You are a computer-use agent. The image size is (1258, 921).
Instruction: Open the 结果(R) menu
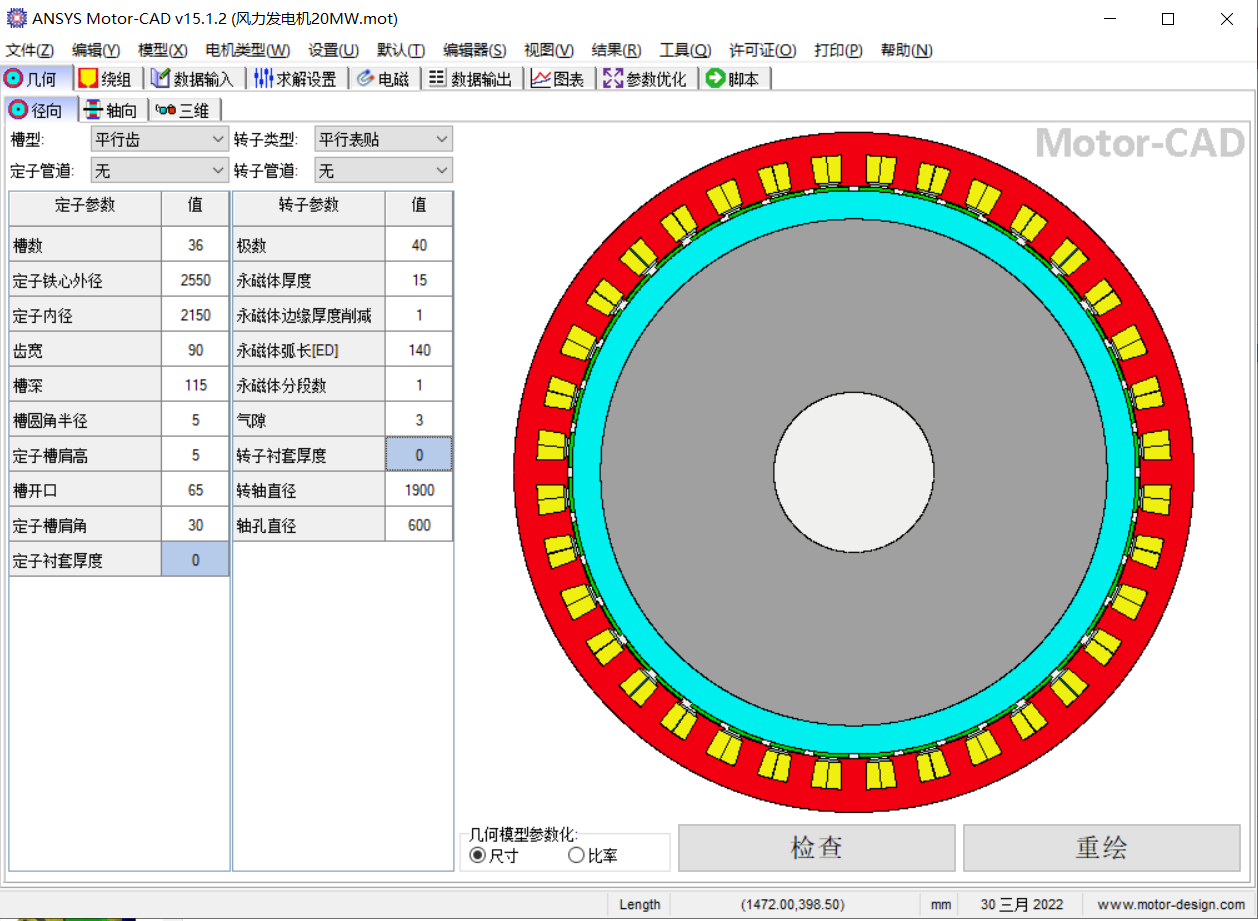(617, 50)
